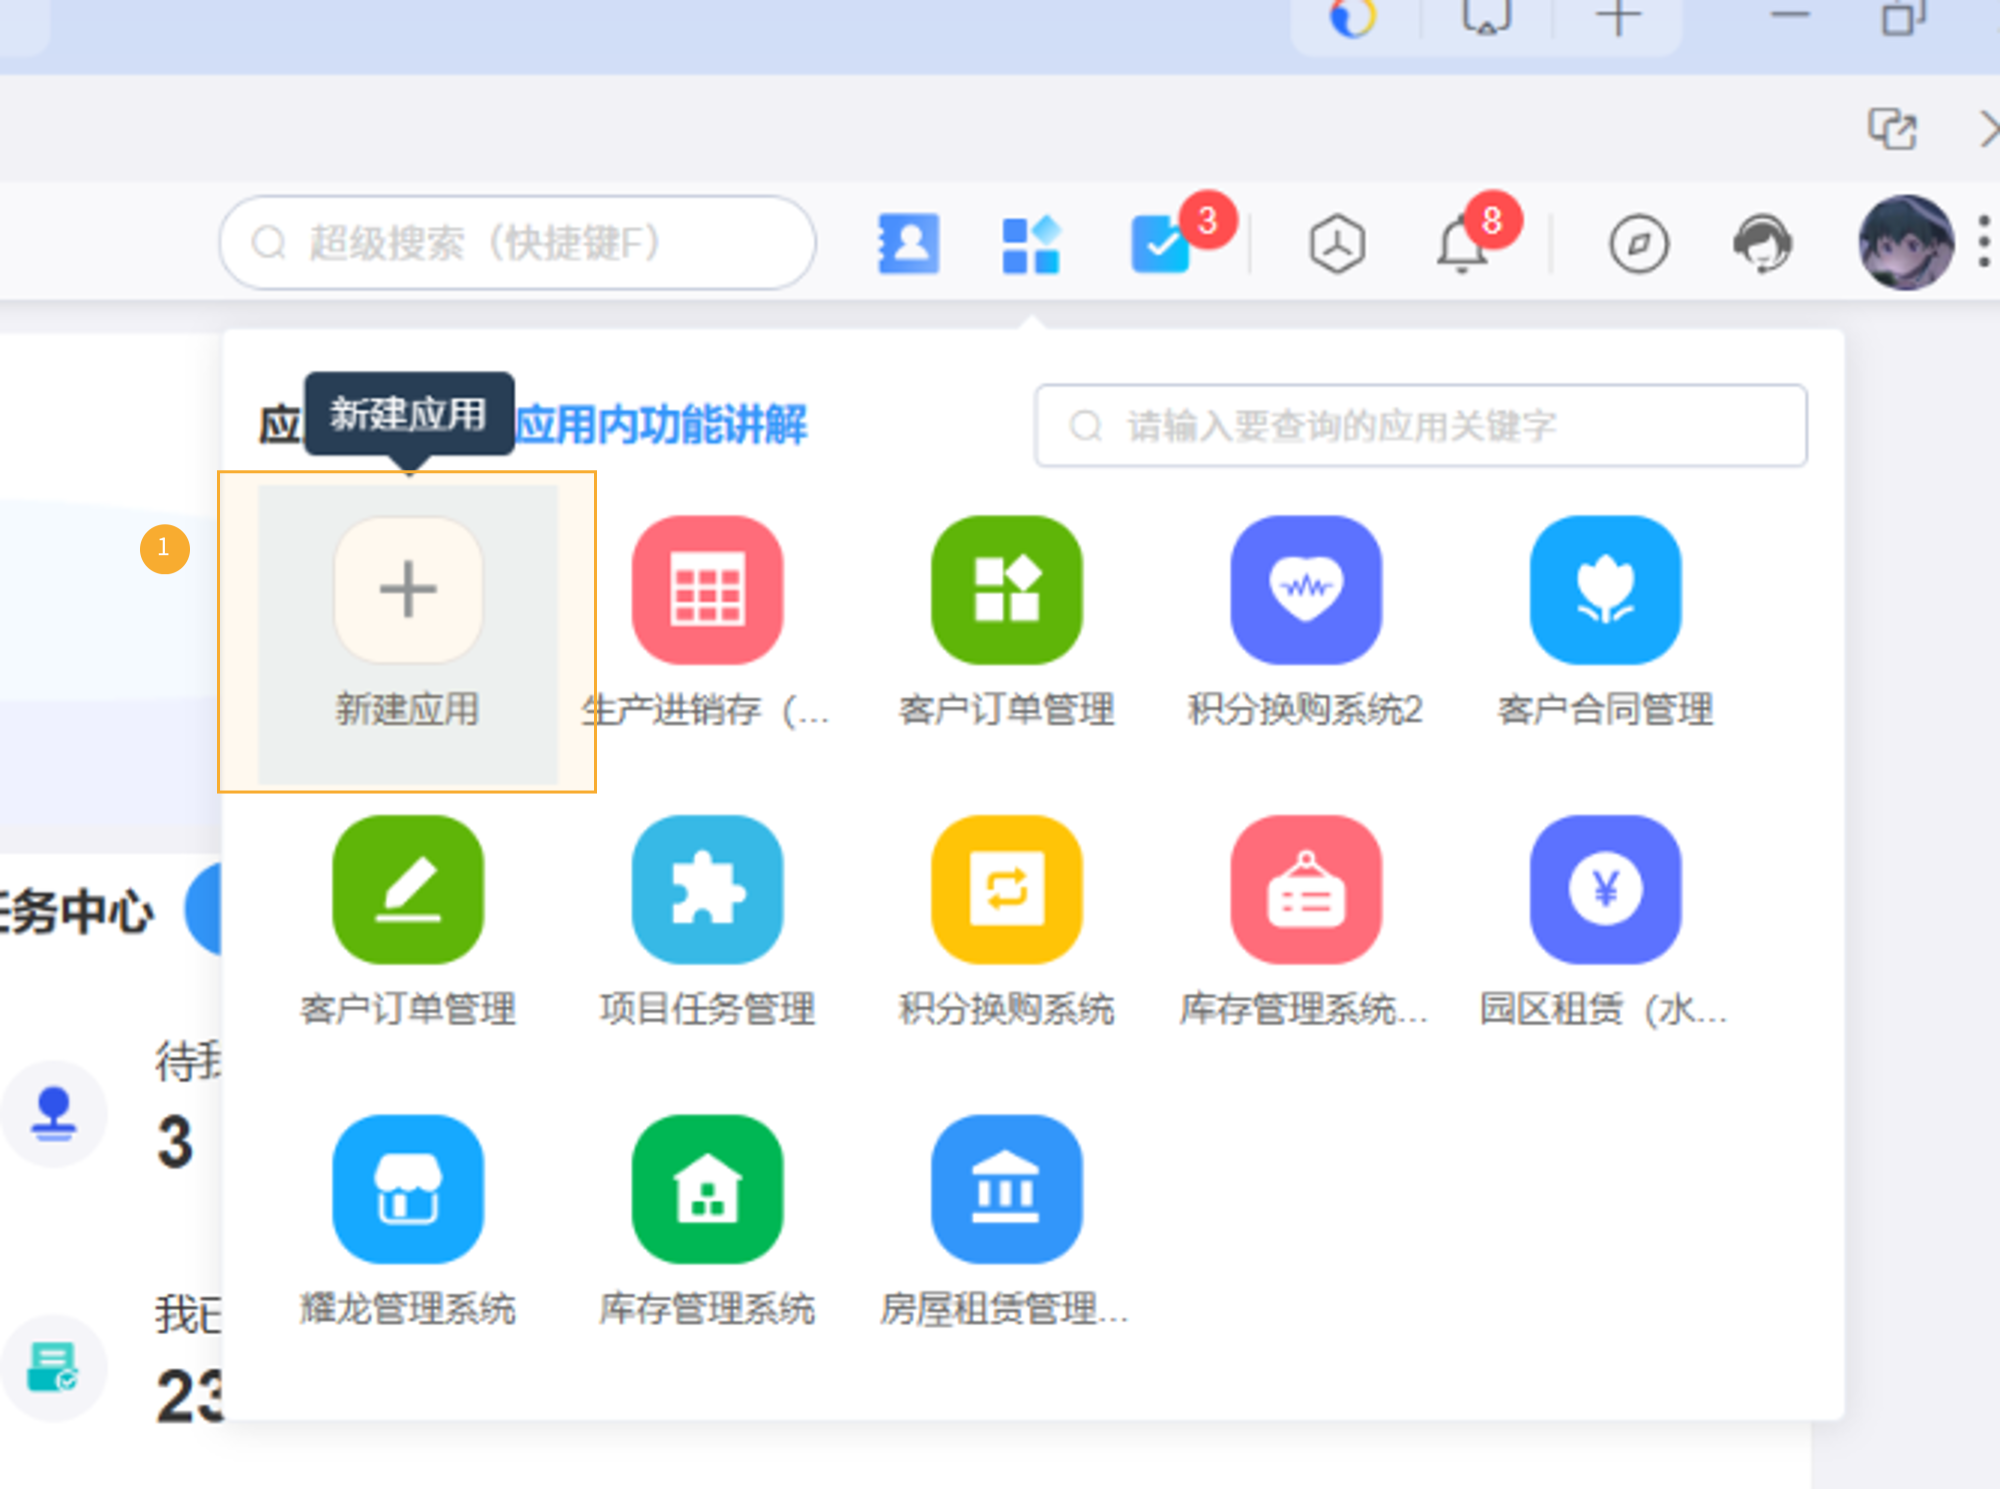Open green 库存管理系统 house icon app
The height and width of the screenshot is (1489, 2000).
click(707, 1189)
